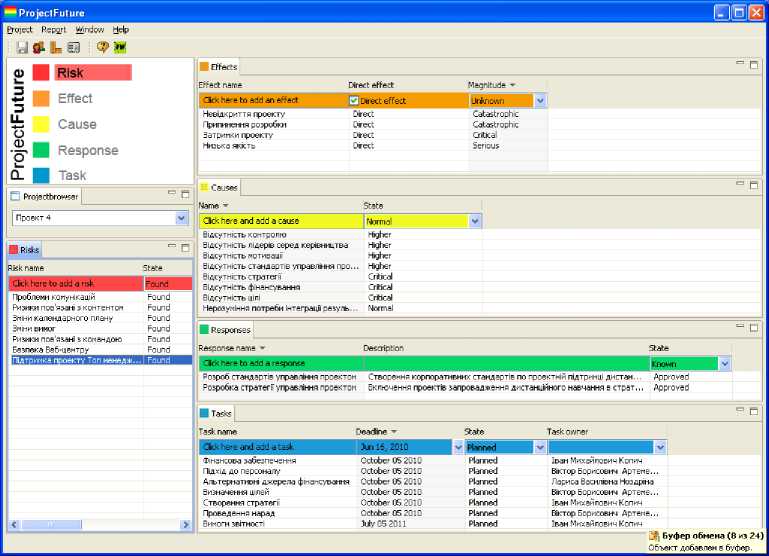Minimize the Tasks panel
Image resolution: width=769 pixels, height=556 pixels.
point(739,412)
